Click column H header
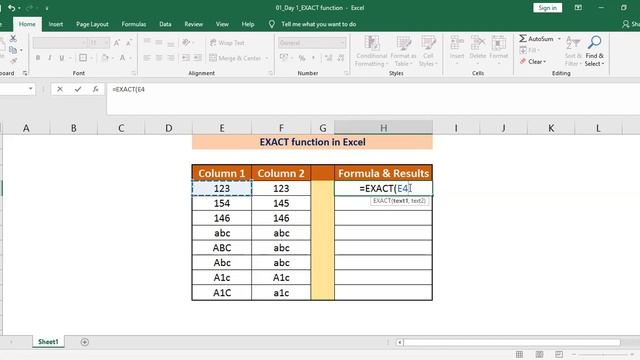Viewport: 640px width, 360px height. 383,128
